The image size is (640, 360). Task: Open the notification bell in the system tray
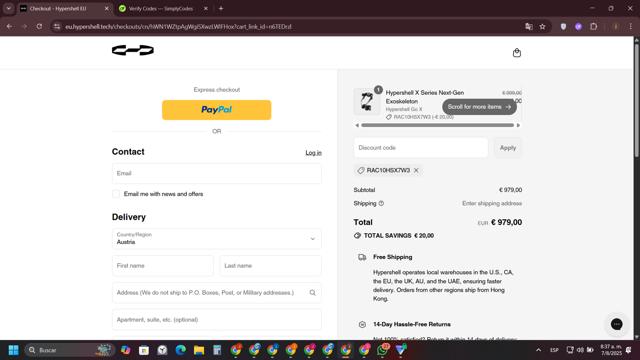(629, 350)
